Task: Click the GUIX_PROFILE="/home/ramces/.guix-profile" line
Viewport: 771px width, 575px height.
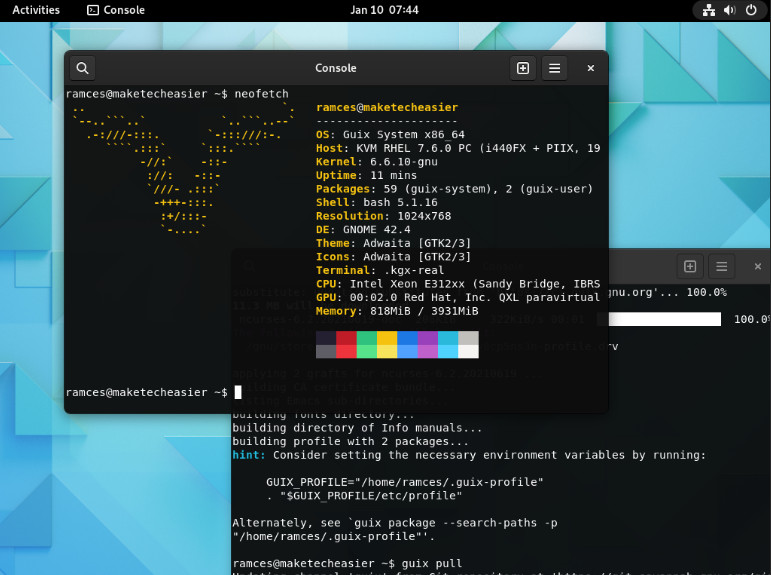Action: point(405,482)
